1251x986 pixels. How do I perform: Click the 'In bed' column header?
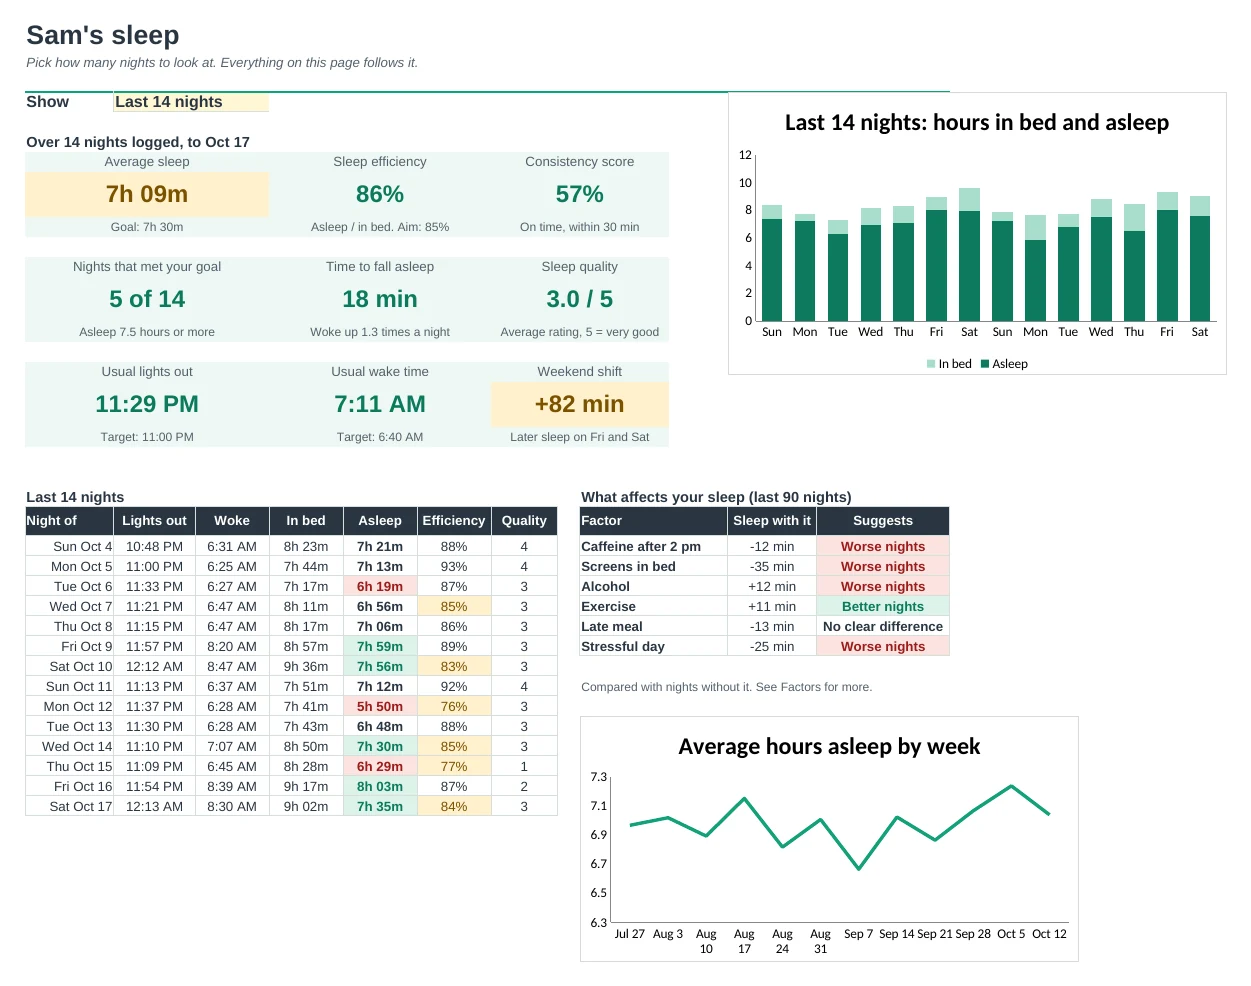[306, 521]
